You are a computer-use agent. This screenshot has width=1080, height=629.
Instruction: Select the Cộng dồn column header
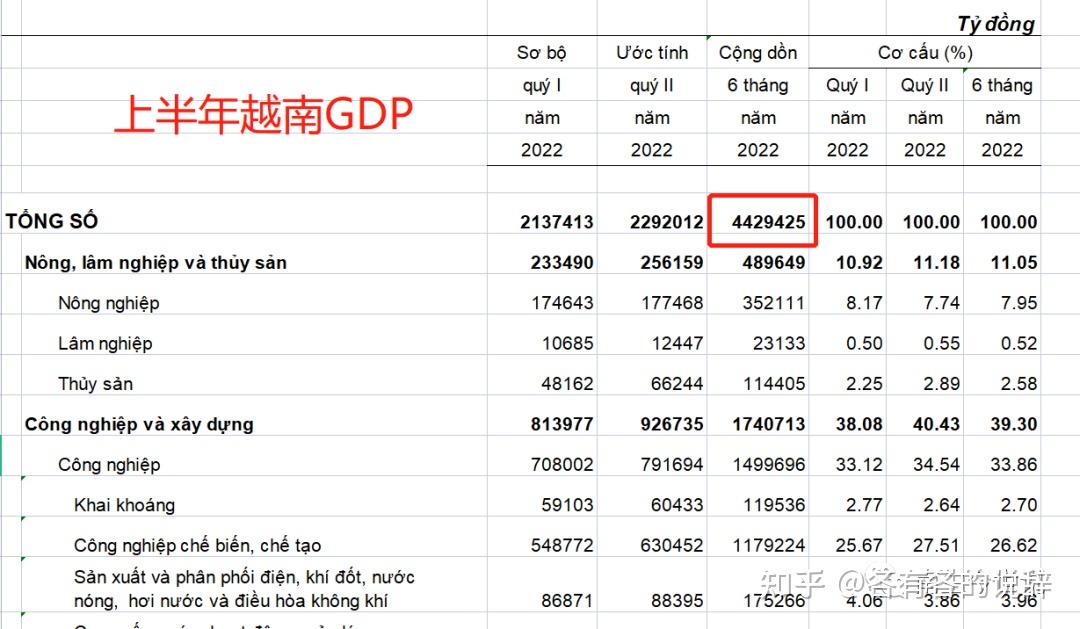click(757, 52)
